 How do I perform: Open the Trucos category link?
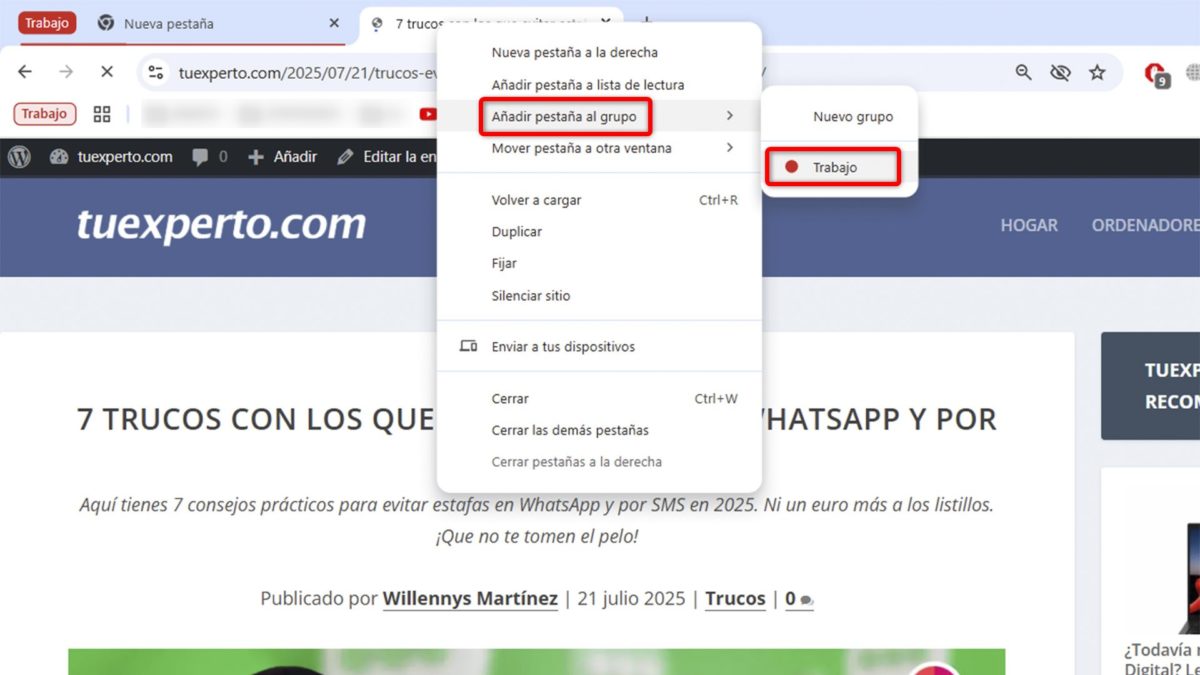(735, 599)
